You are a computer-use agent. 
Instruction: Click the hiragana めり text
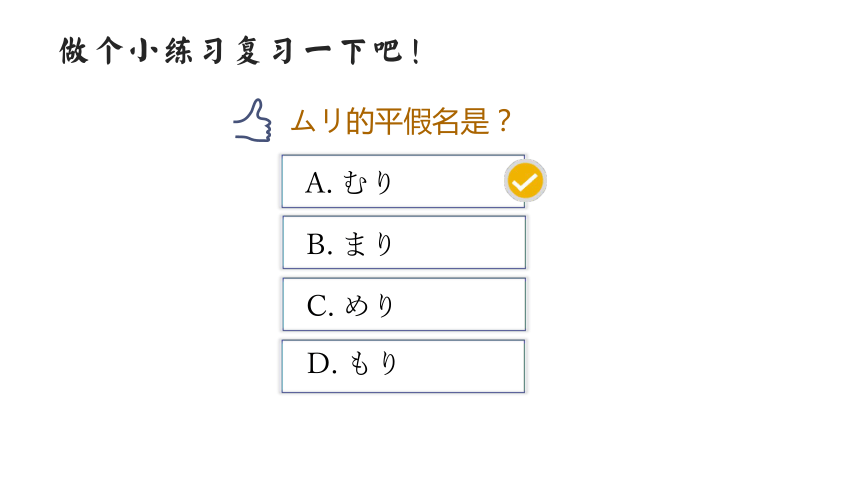pyautogui.click(x=369, y=306)
